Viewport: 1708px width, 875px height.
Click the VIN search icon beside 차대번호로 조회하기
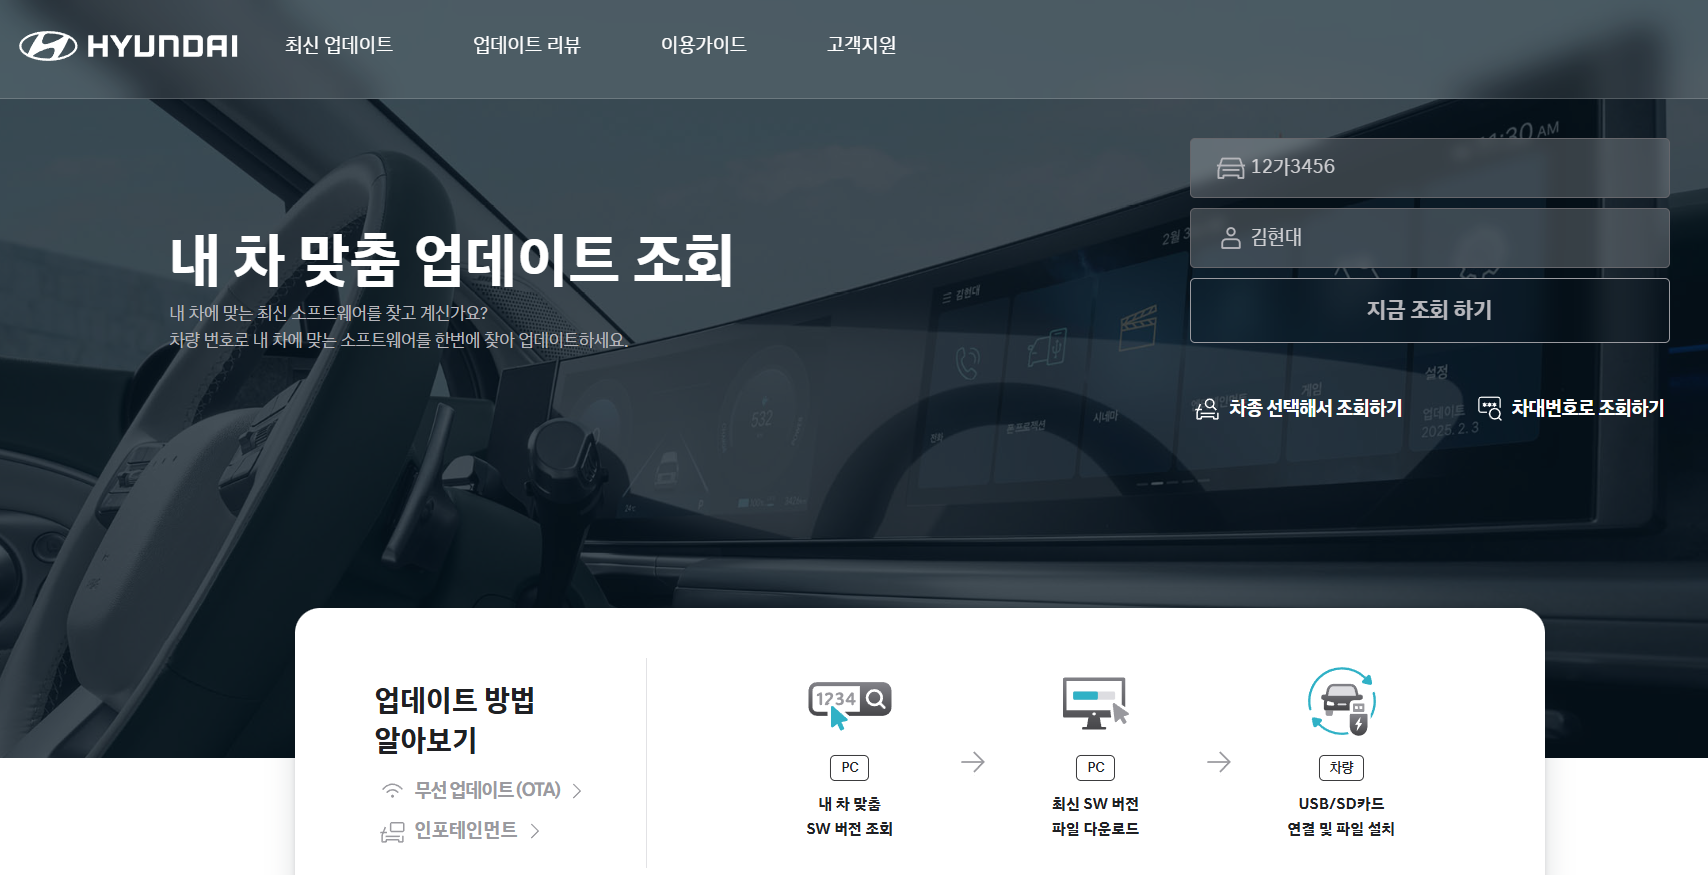1490,408
